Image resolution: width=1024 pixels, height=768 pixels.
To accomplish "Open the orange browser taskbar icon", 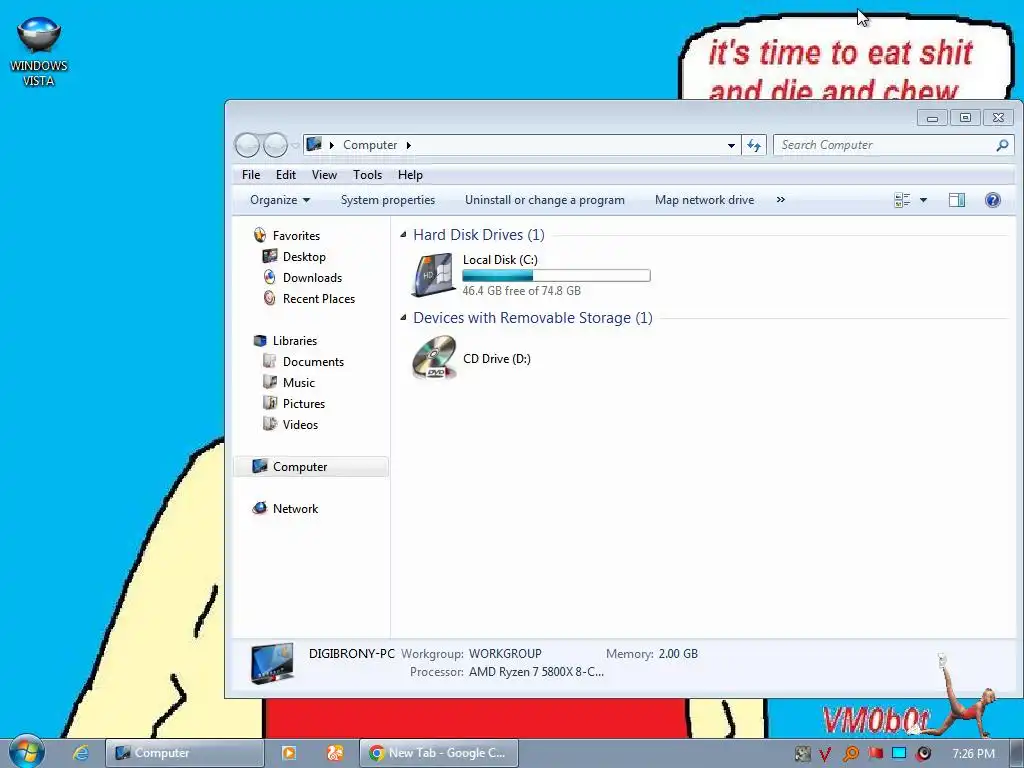I will coord(335,753).
